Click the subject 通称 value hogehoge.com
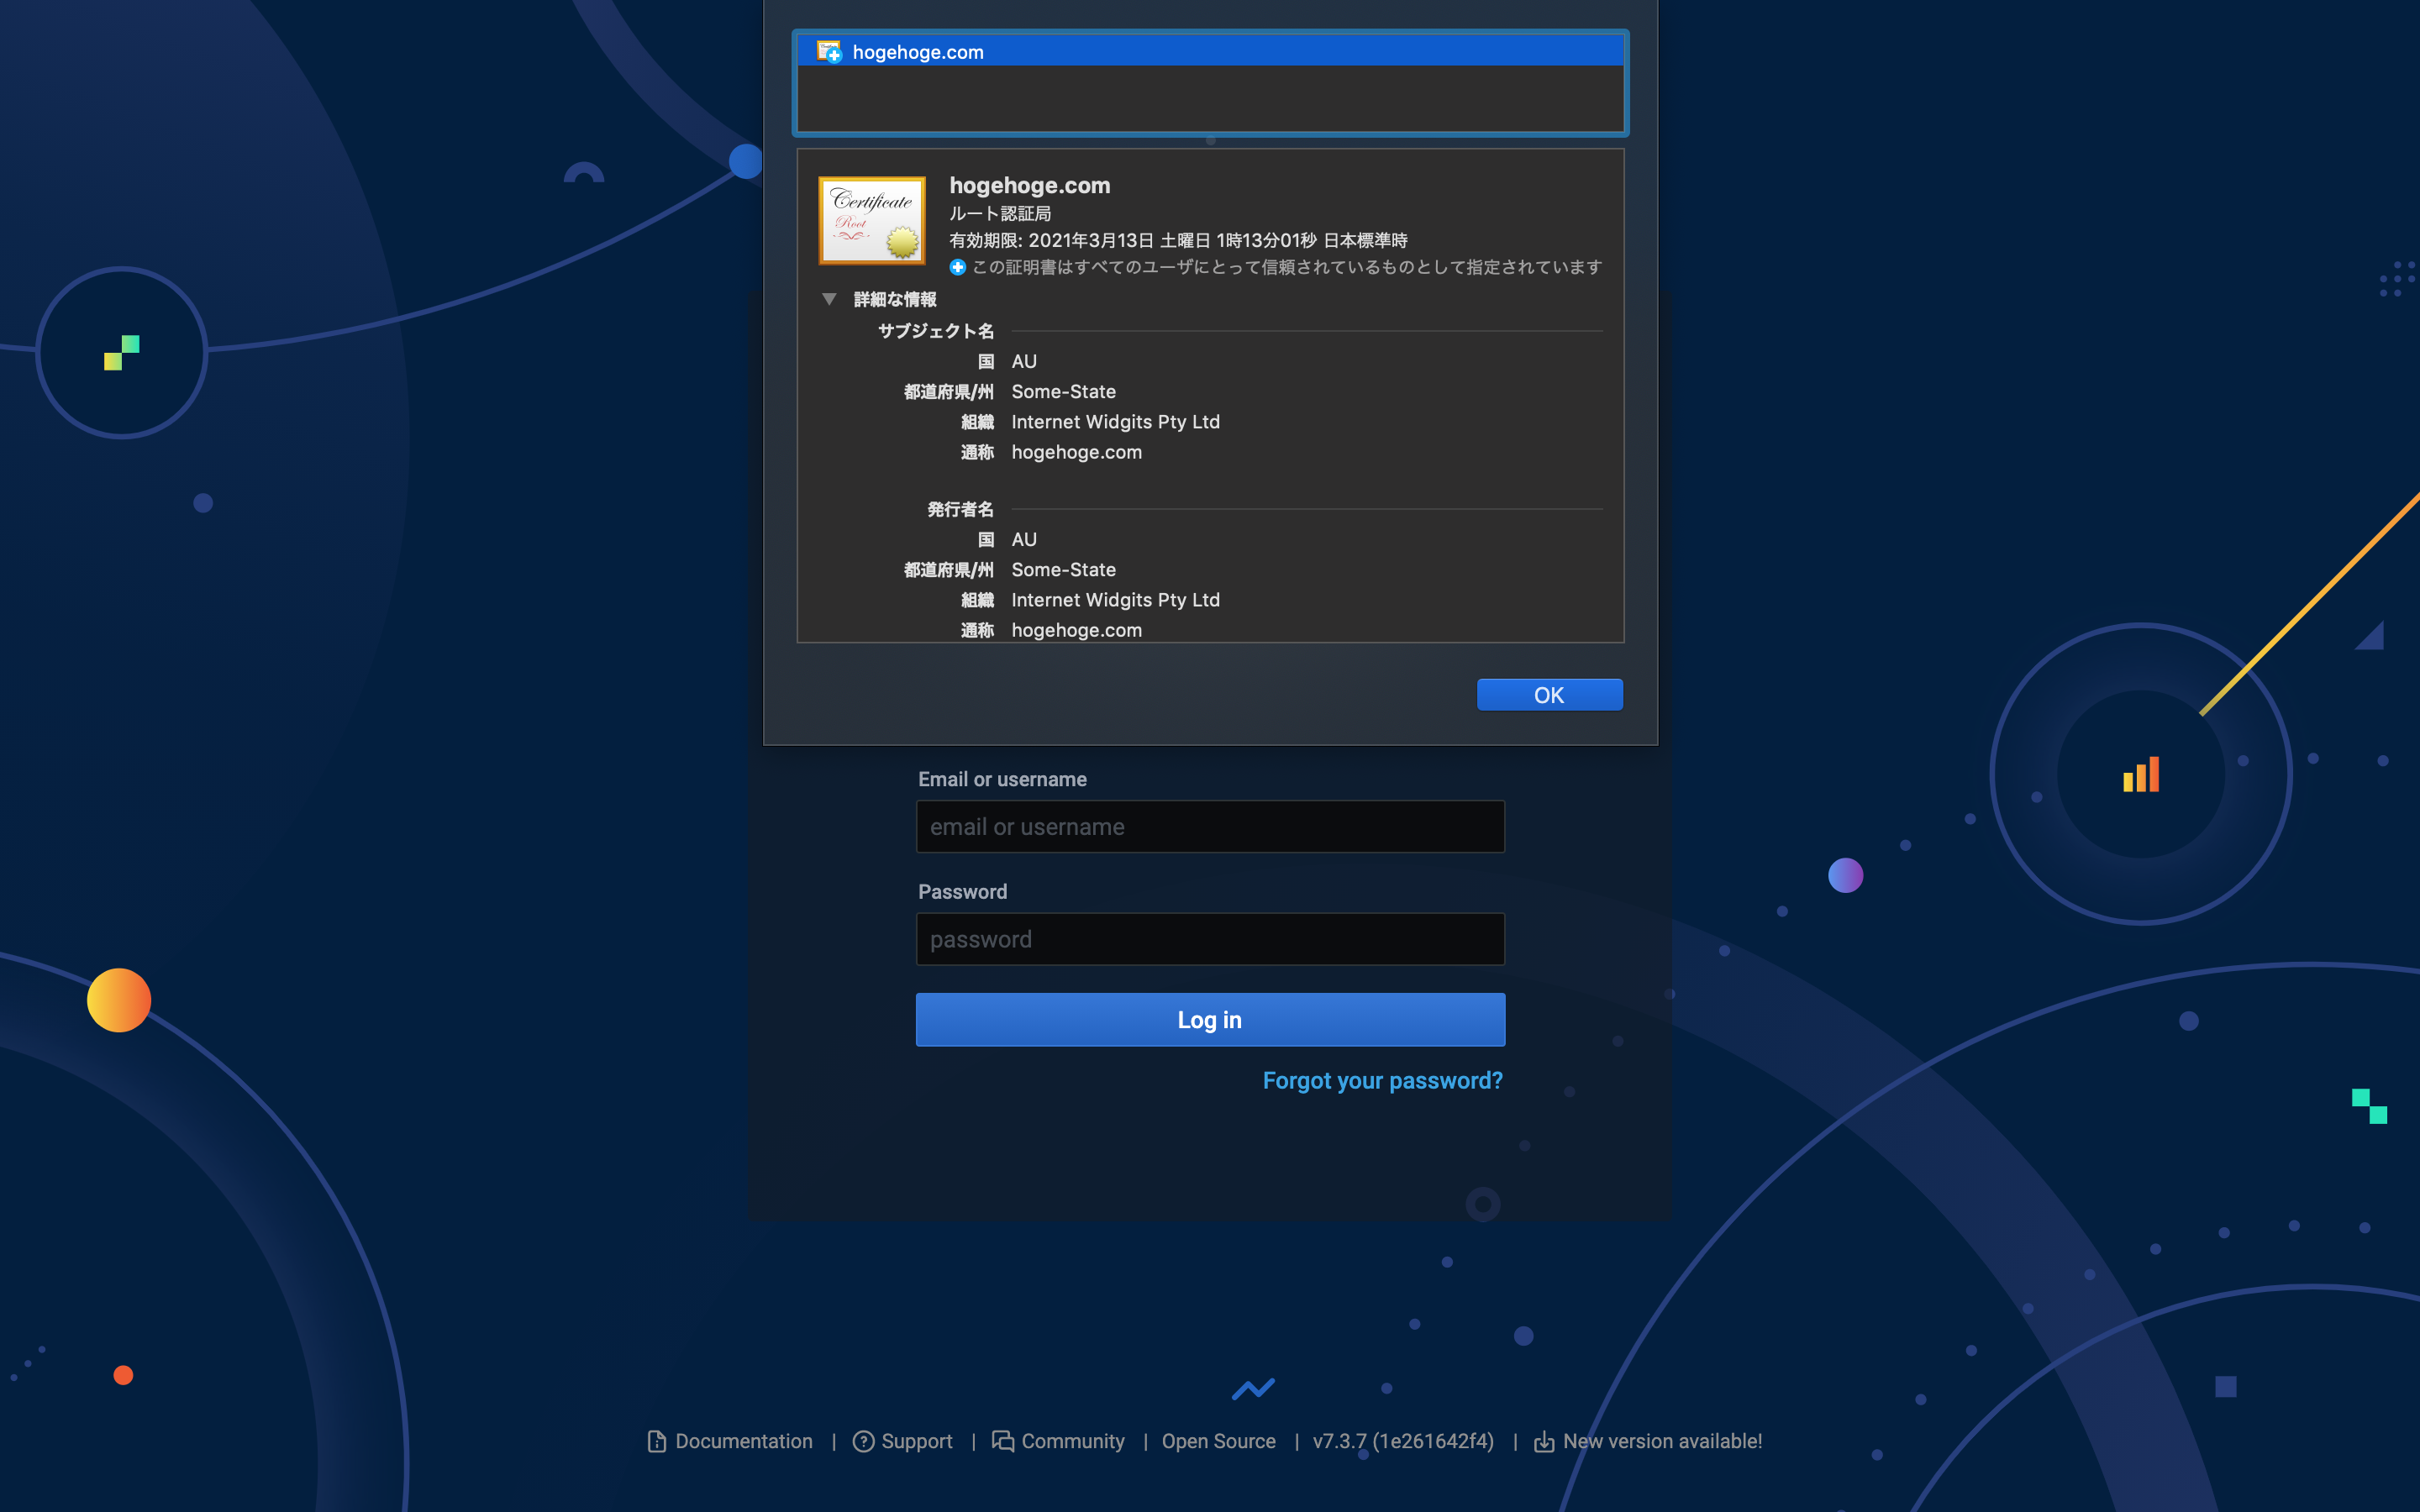Viewport: 2420px width, 1512px height. 1076,452
